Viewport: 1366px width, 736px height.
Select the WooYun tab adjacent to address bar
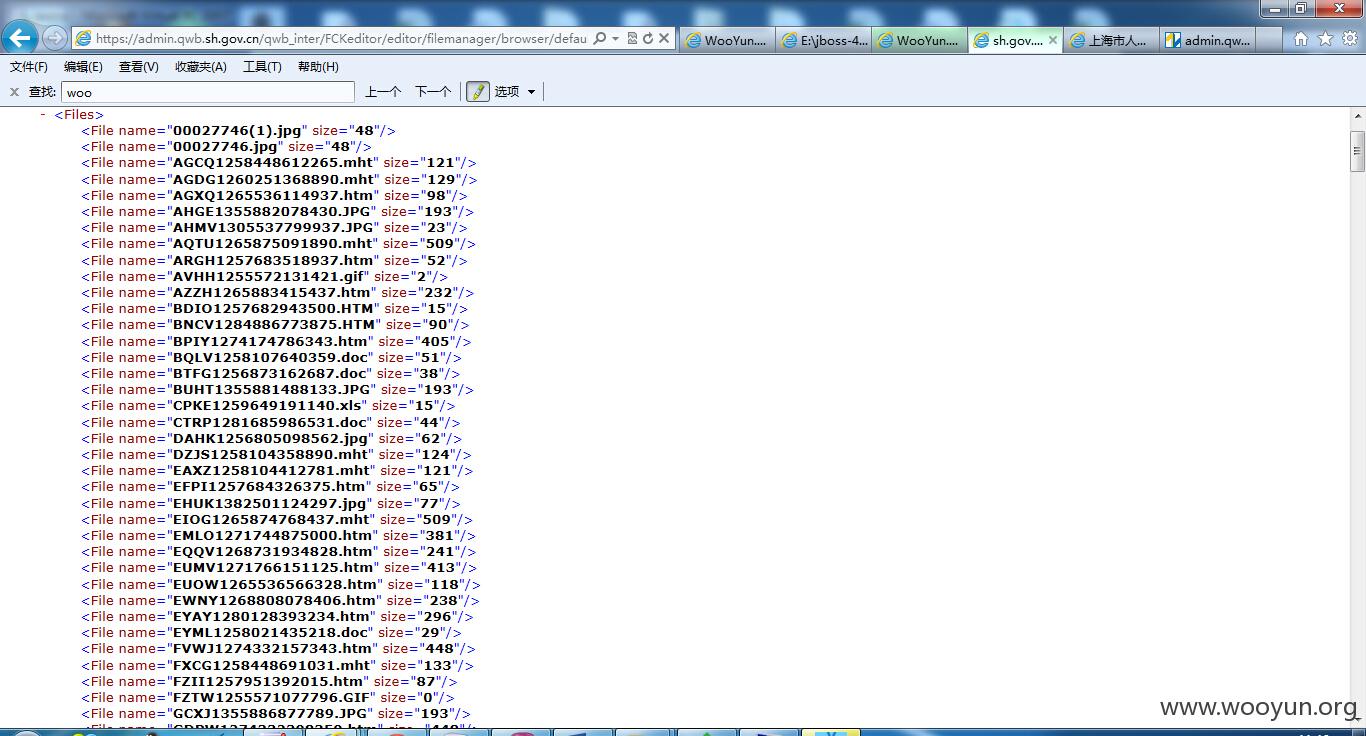[x=728, y=40]
